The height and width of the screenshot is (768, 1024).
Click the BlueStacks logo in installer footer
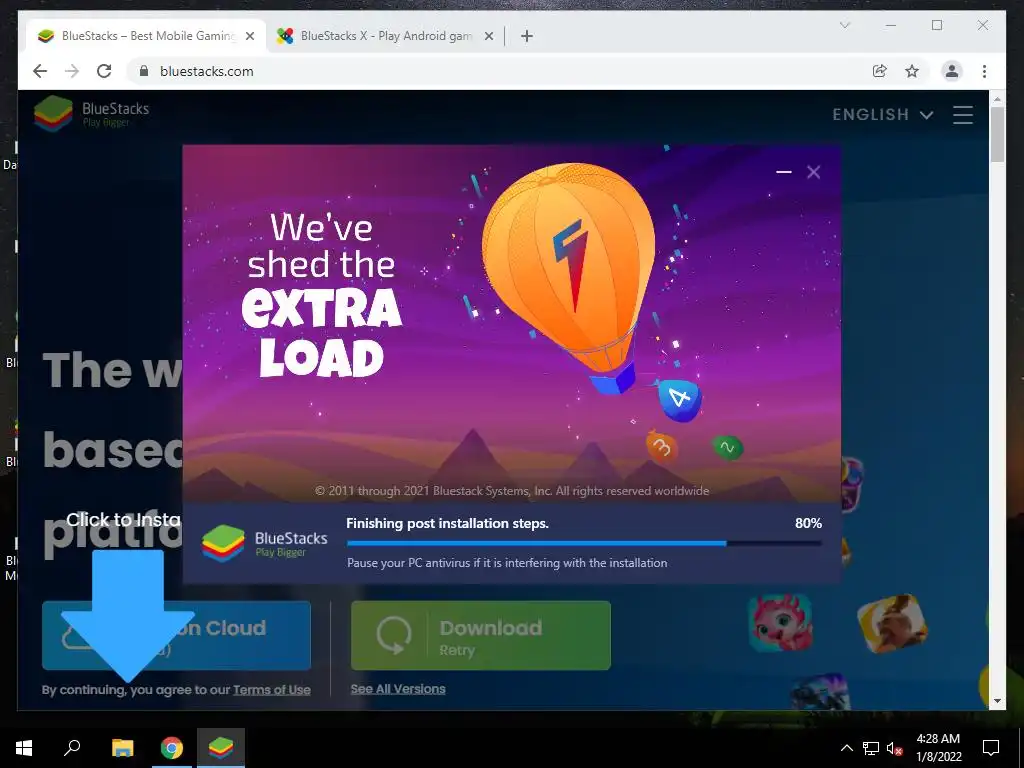point(264,543)
